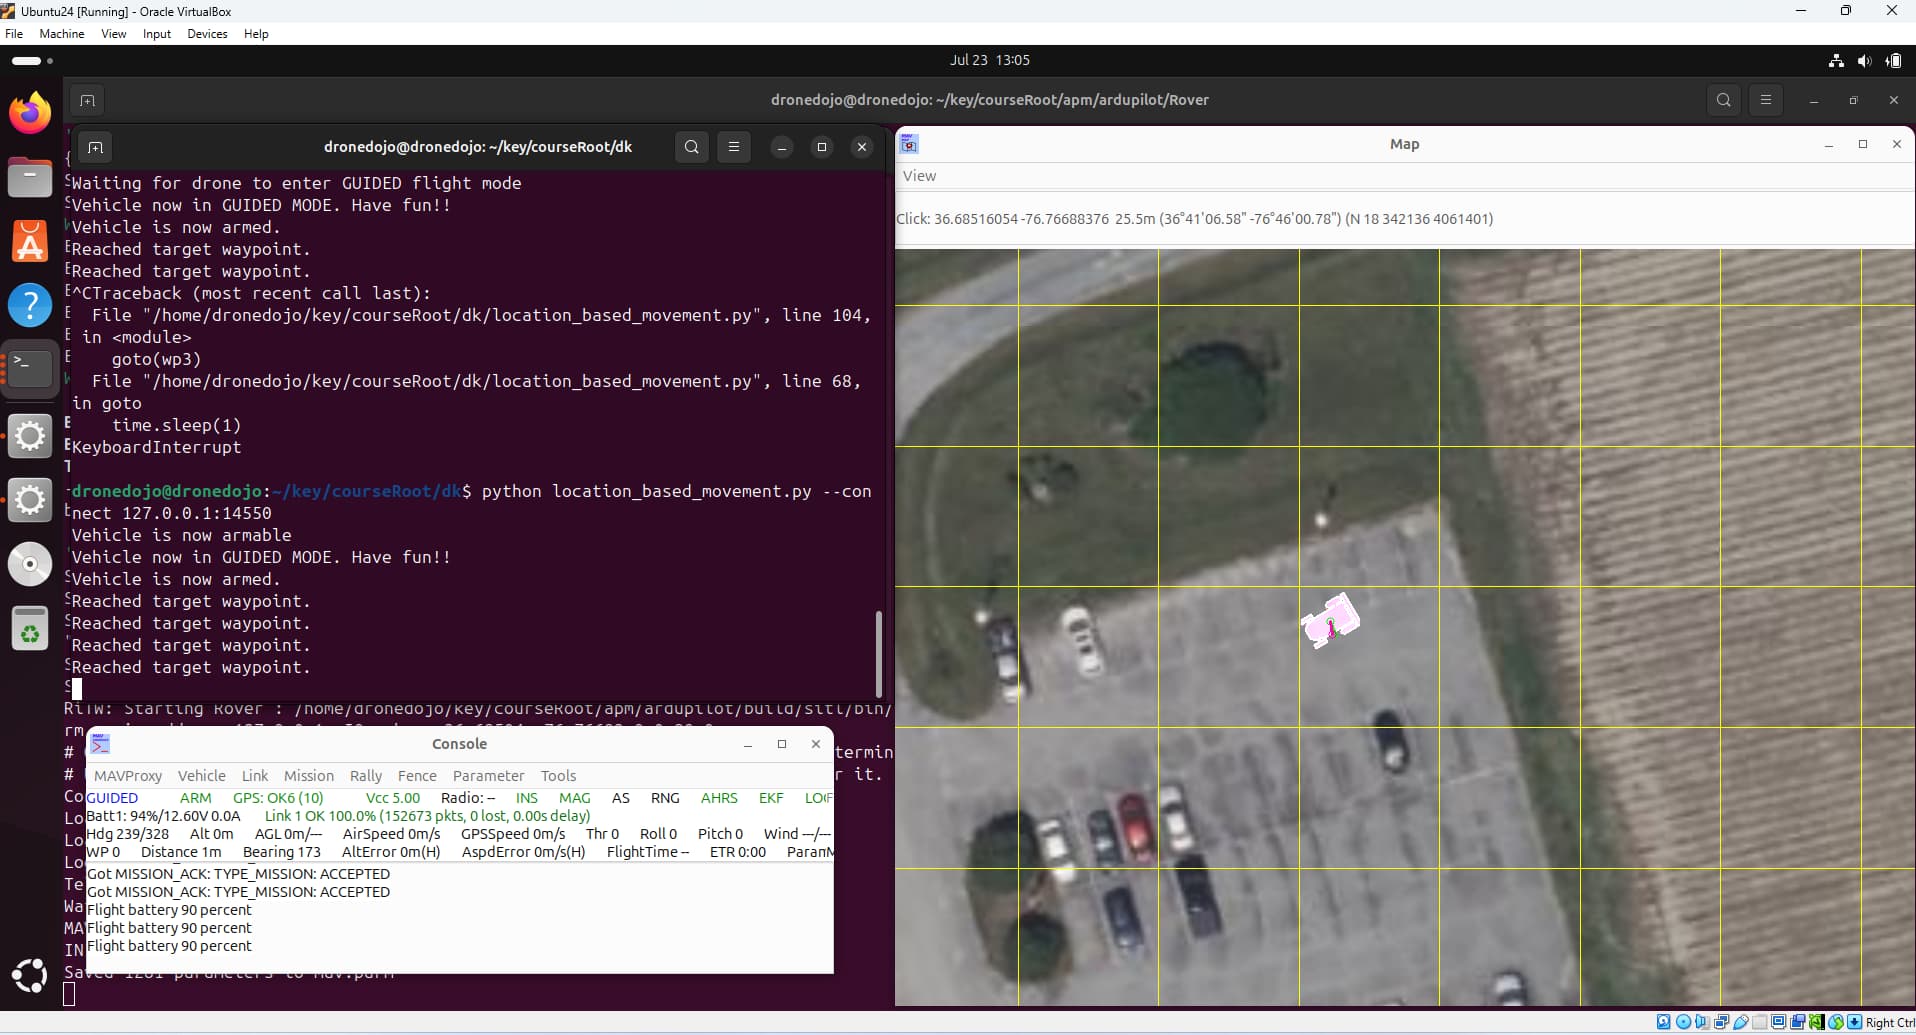Screen dimensions: 1916x1035
Task: Click the Right Ctrl host key indicator
Action: click(1889, 1022)
